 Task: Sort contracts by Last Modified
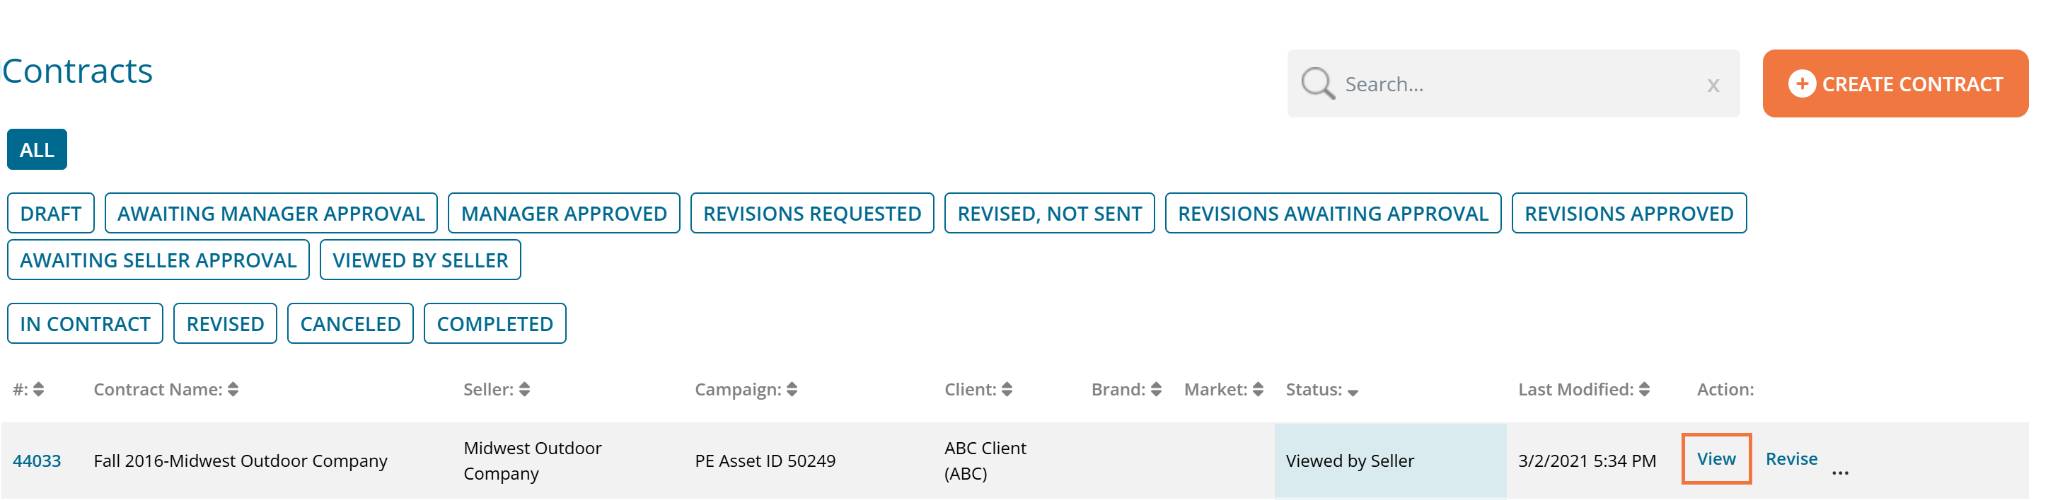click(x=1644, y=390)
